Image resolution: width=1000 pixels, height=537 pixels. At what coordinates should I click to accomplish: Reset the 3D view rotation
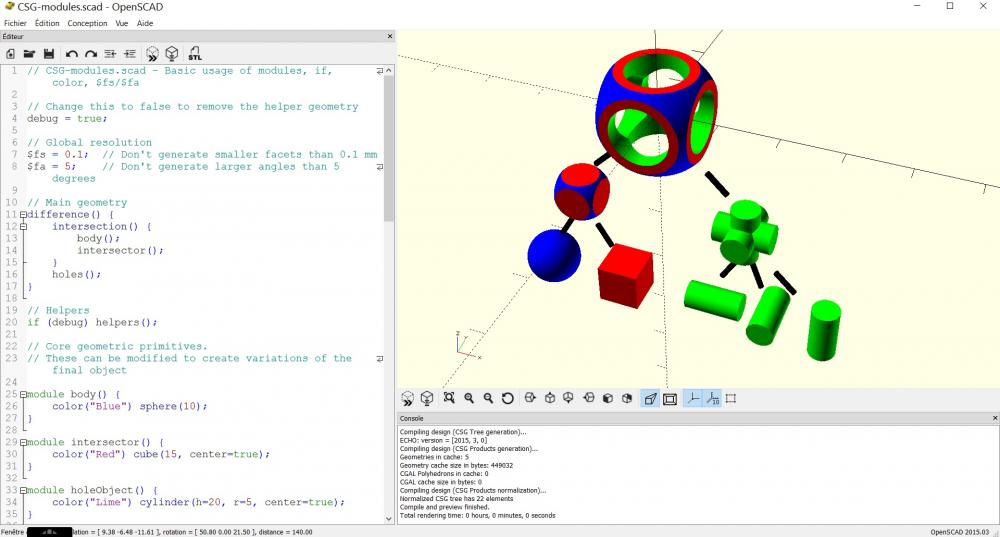click(508, 399)
